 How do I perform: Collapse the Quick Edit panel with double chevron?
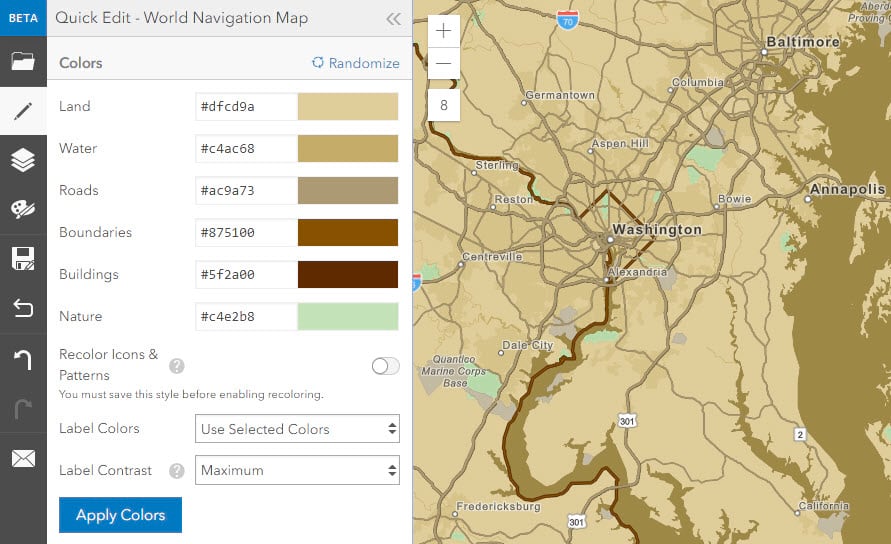tap(393, 19)
